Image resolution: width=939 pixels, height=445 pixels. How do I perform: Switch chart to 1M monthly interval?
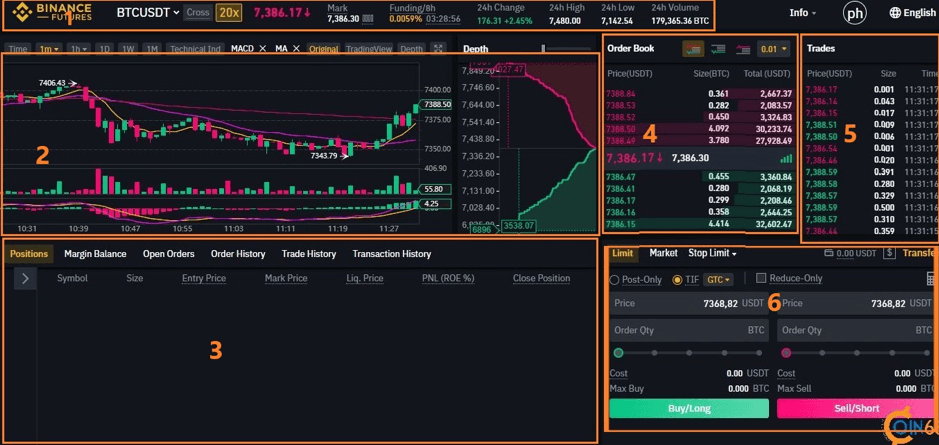click(x=152, y=49)
